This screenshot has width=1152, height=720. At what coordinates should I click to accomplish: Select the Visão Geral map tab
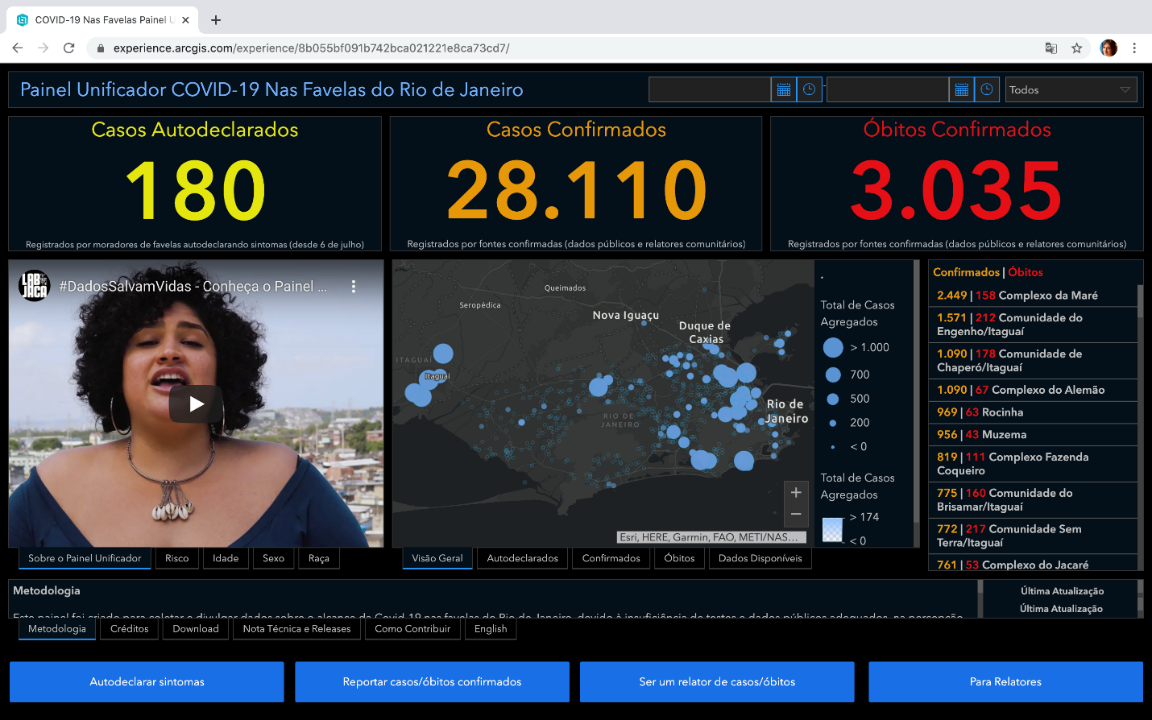(x=437, y=558)
